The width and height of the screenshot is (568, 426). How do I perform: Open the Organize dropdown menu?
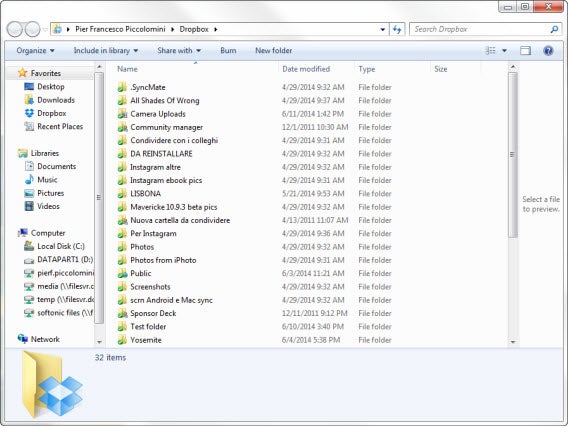(x=35, y=51)
